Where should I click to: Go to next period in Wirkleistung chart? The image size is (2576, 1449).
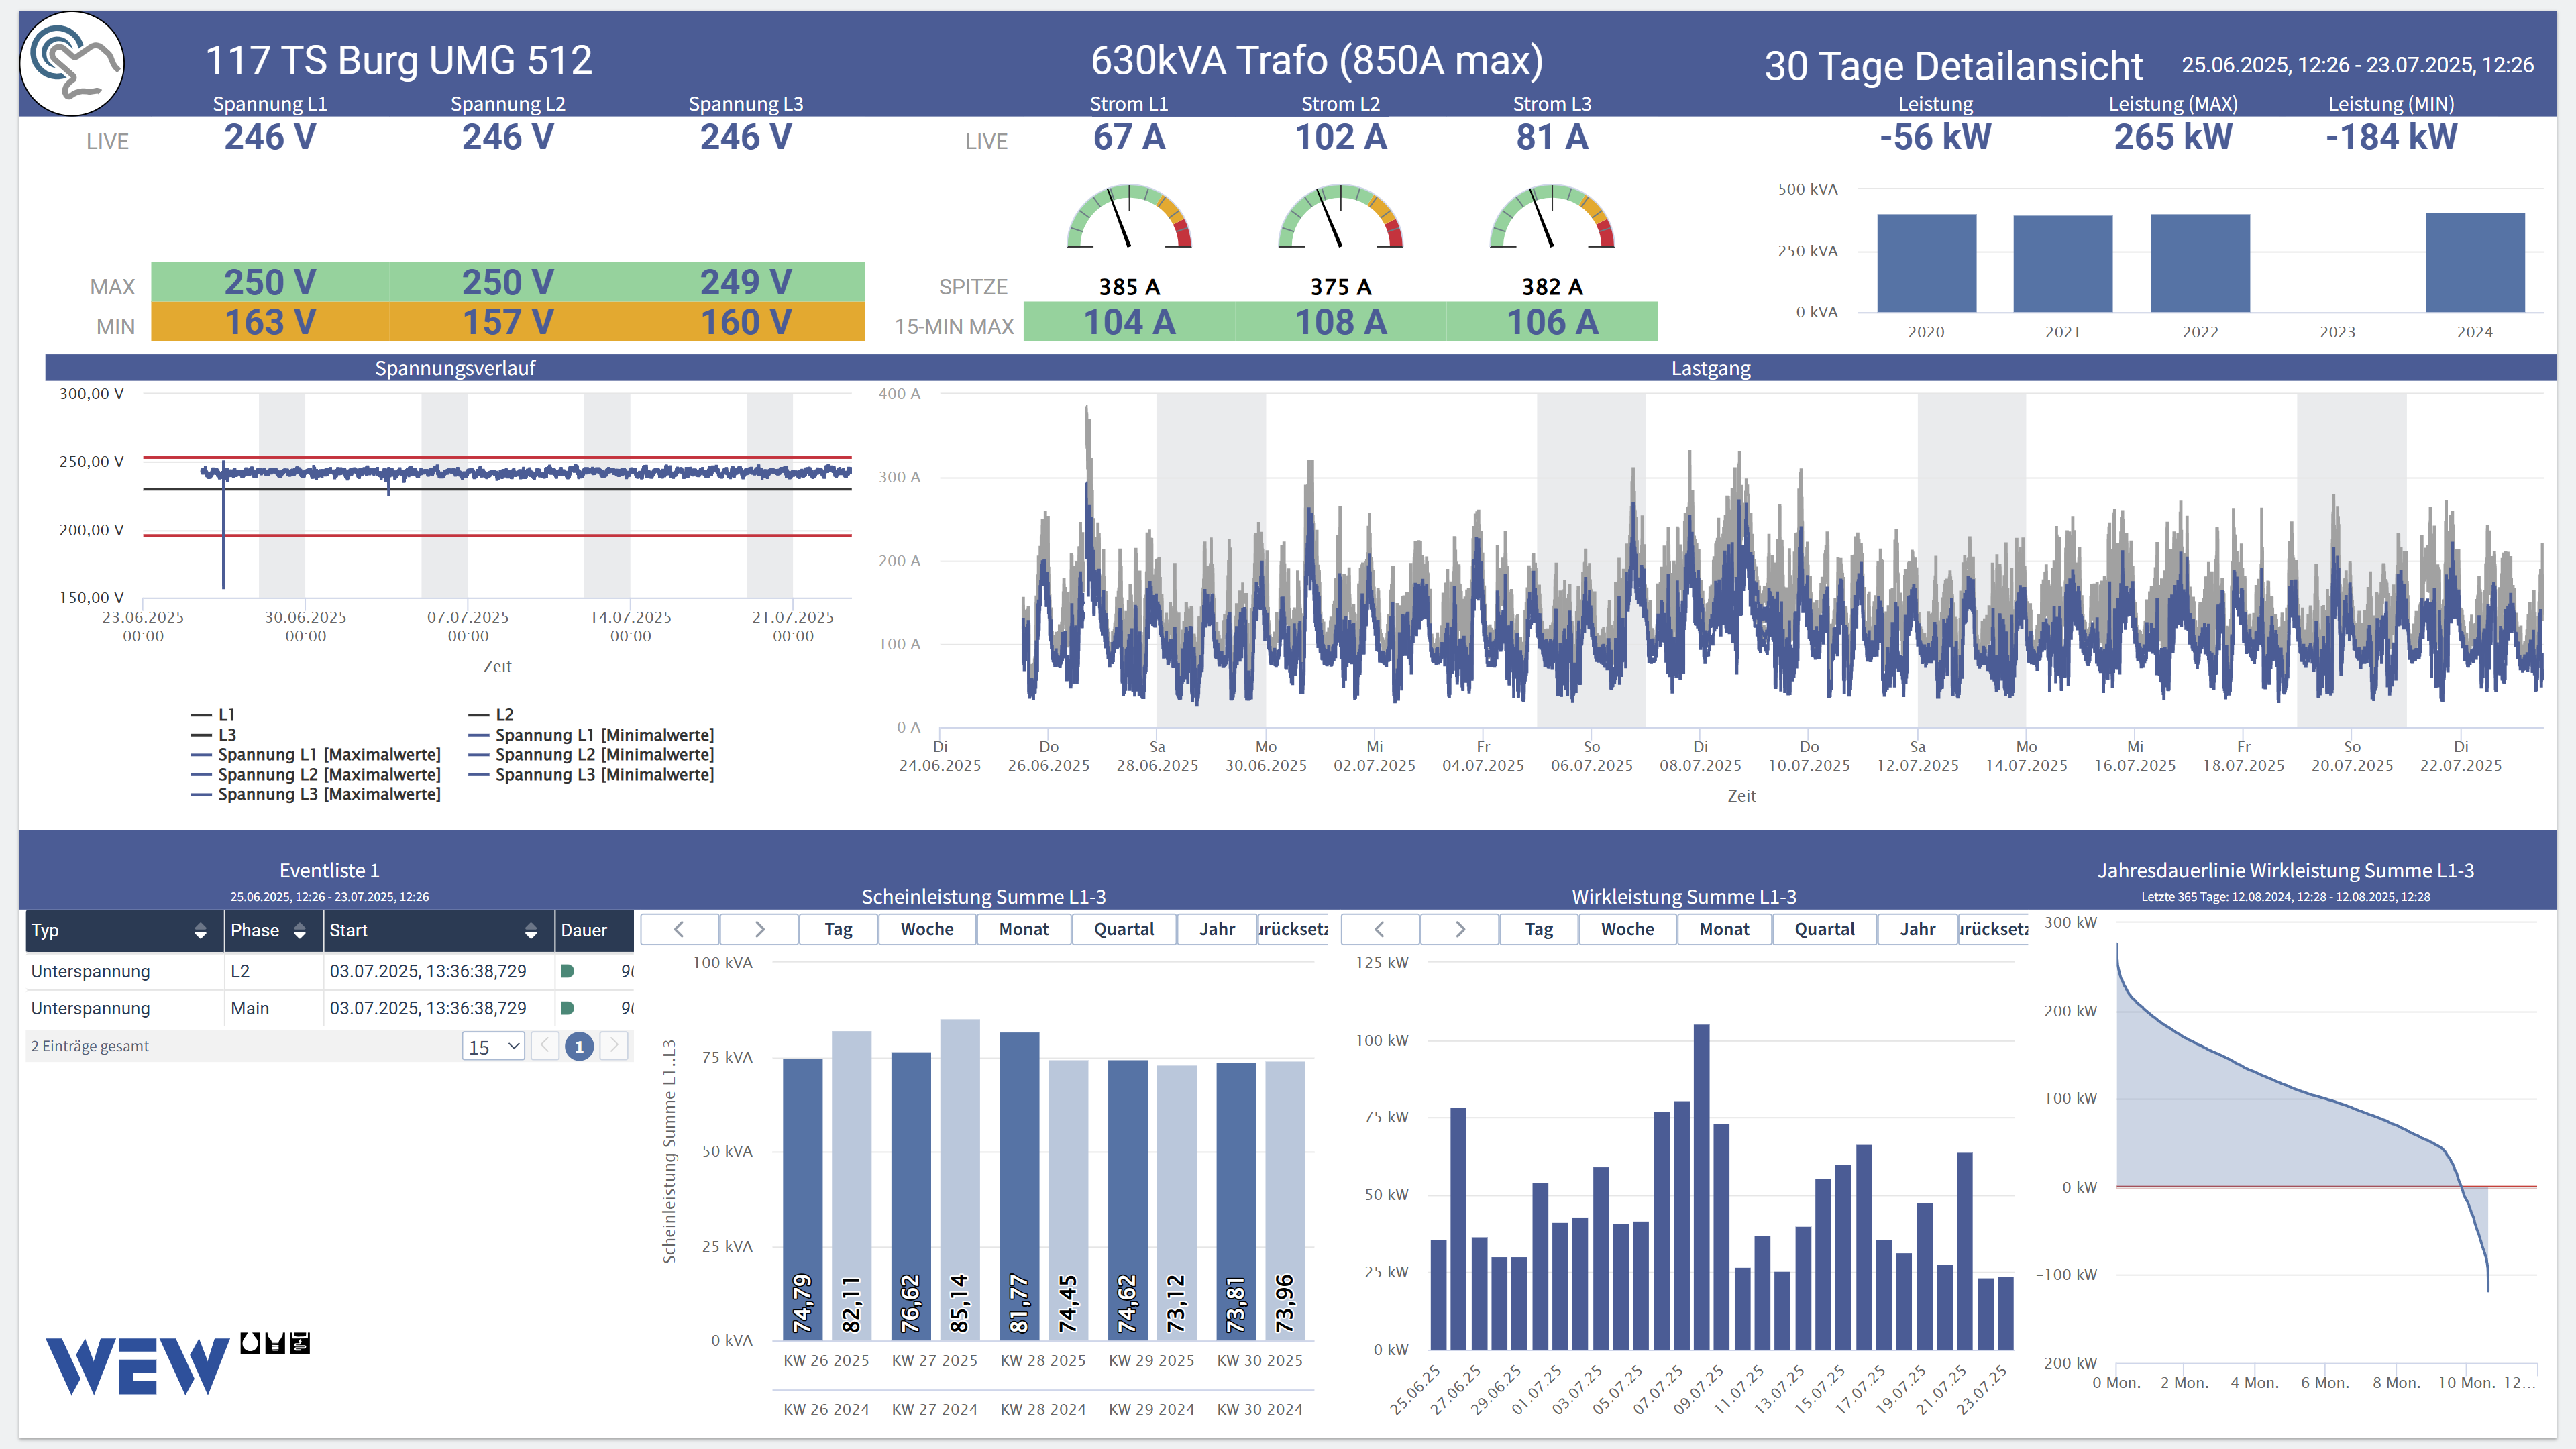(x=1459, y=929)
